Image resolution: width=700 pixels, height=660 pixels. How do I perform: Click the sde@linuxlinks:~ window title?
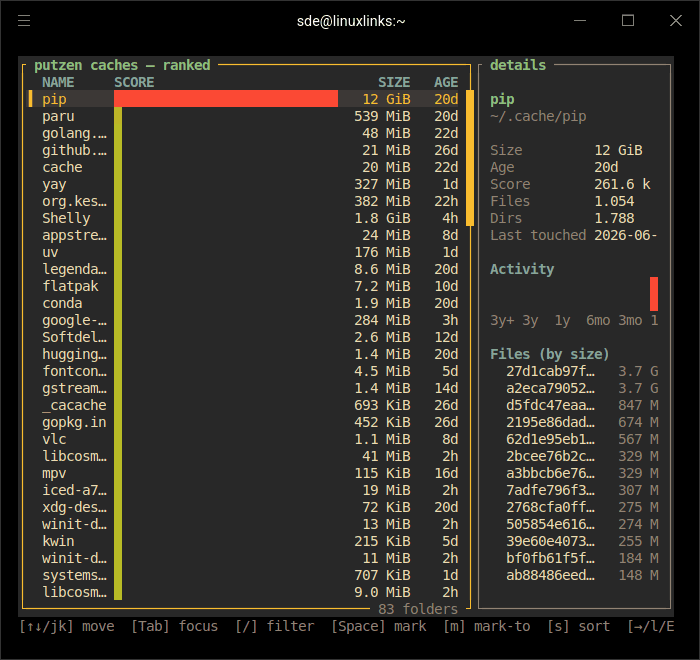[x=351, y=21]
